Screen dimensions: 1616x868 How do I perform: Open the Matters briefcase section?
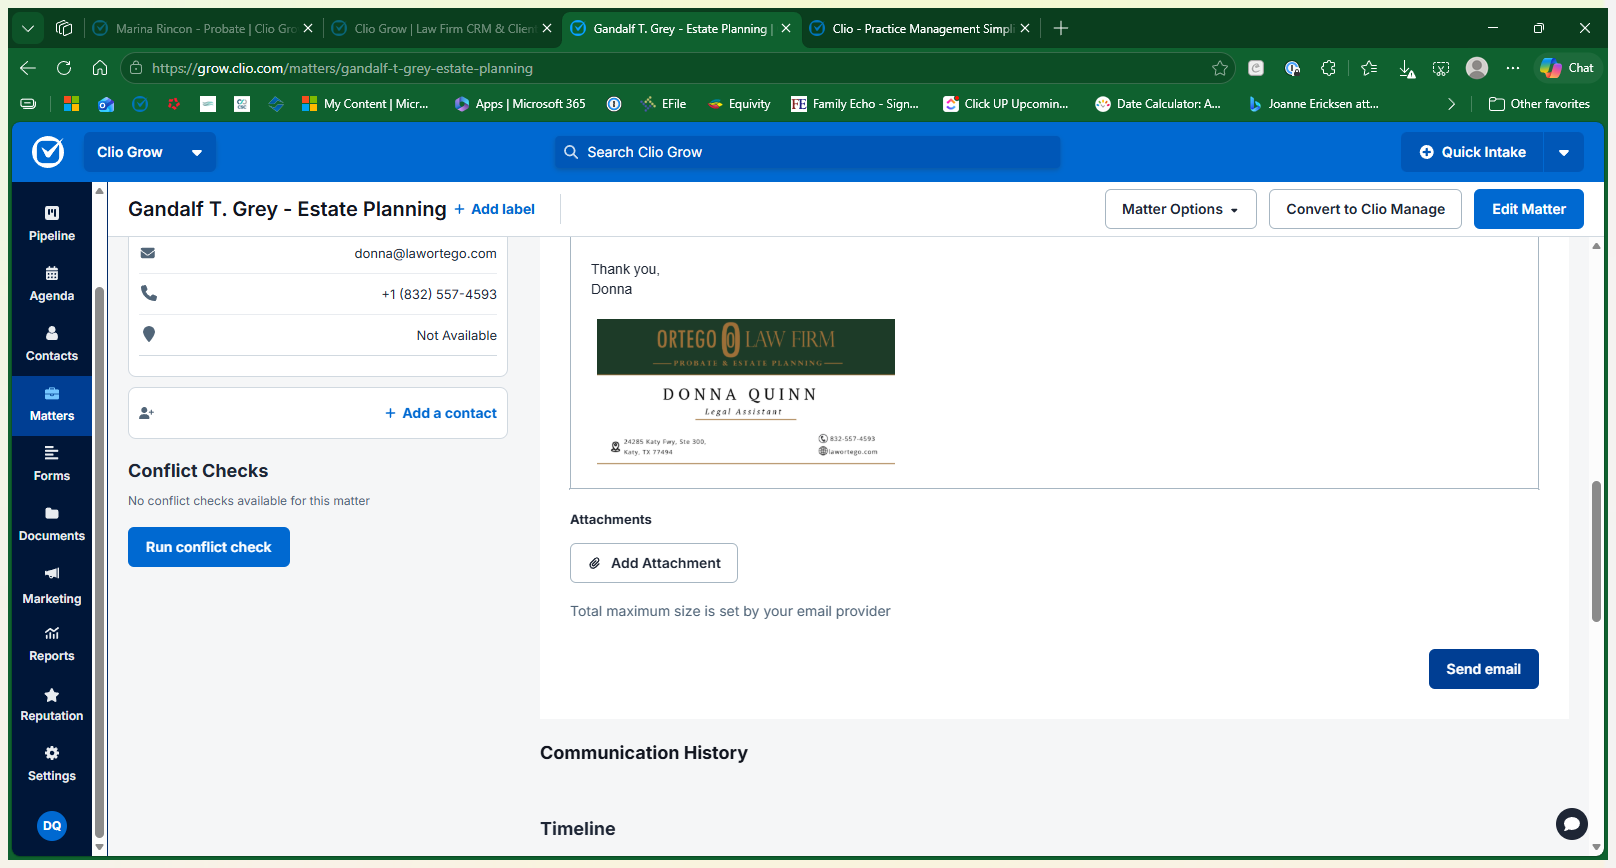tap(52, 404)
